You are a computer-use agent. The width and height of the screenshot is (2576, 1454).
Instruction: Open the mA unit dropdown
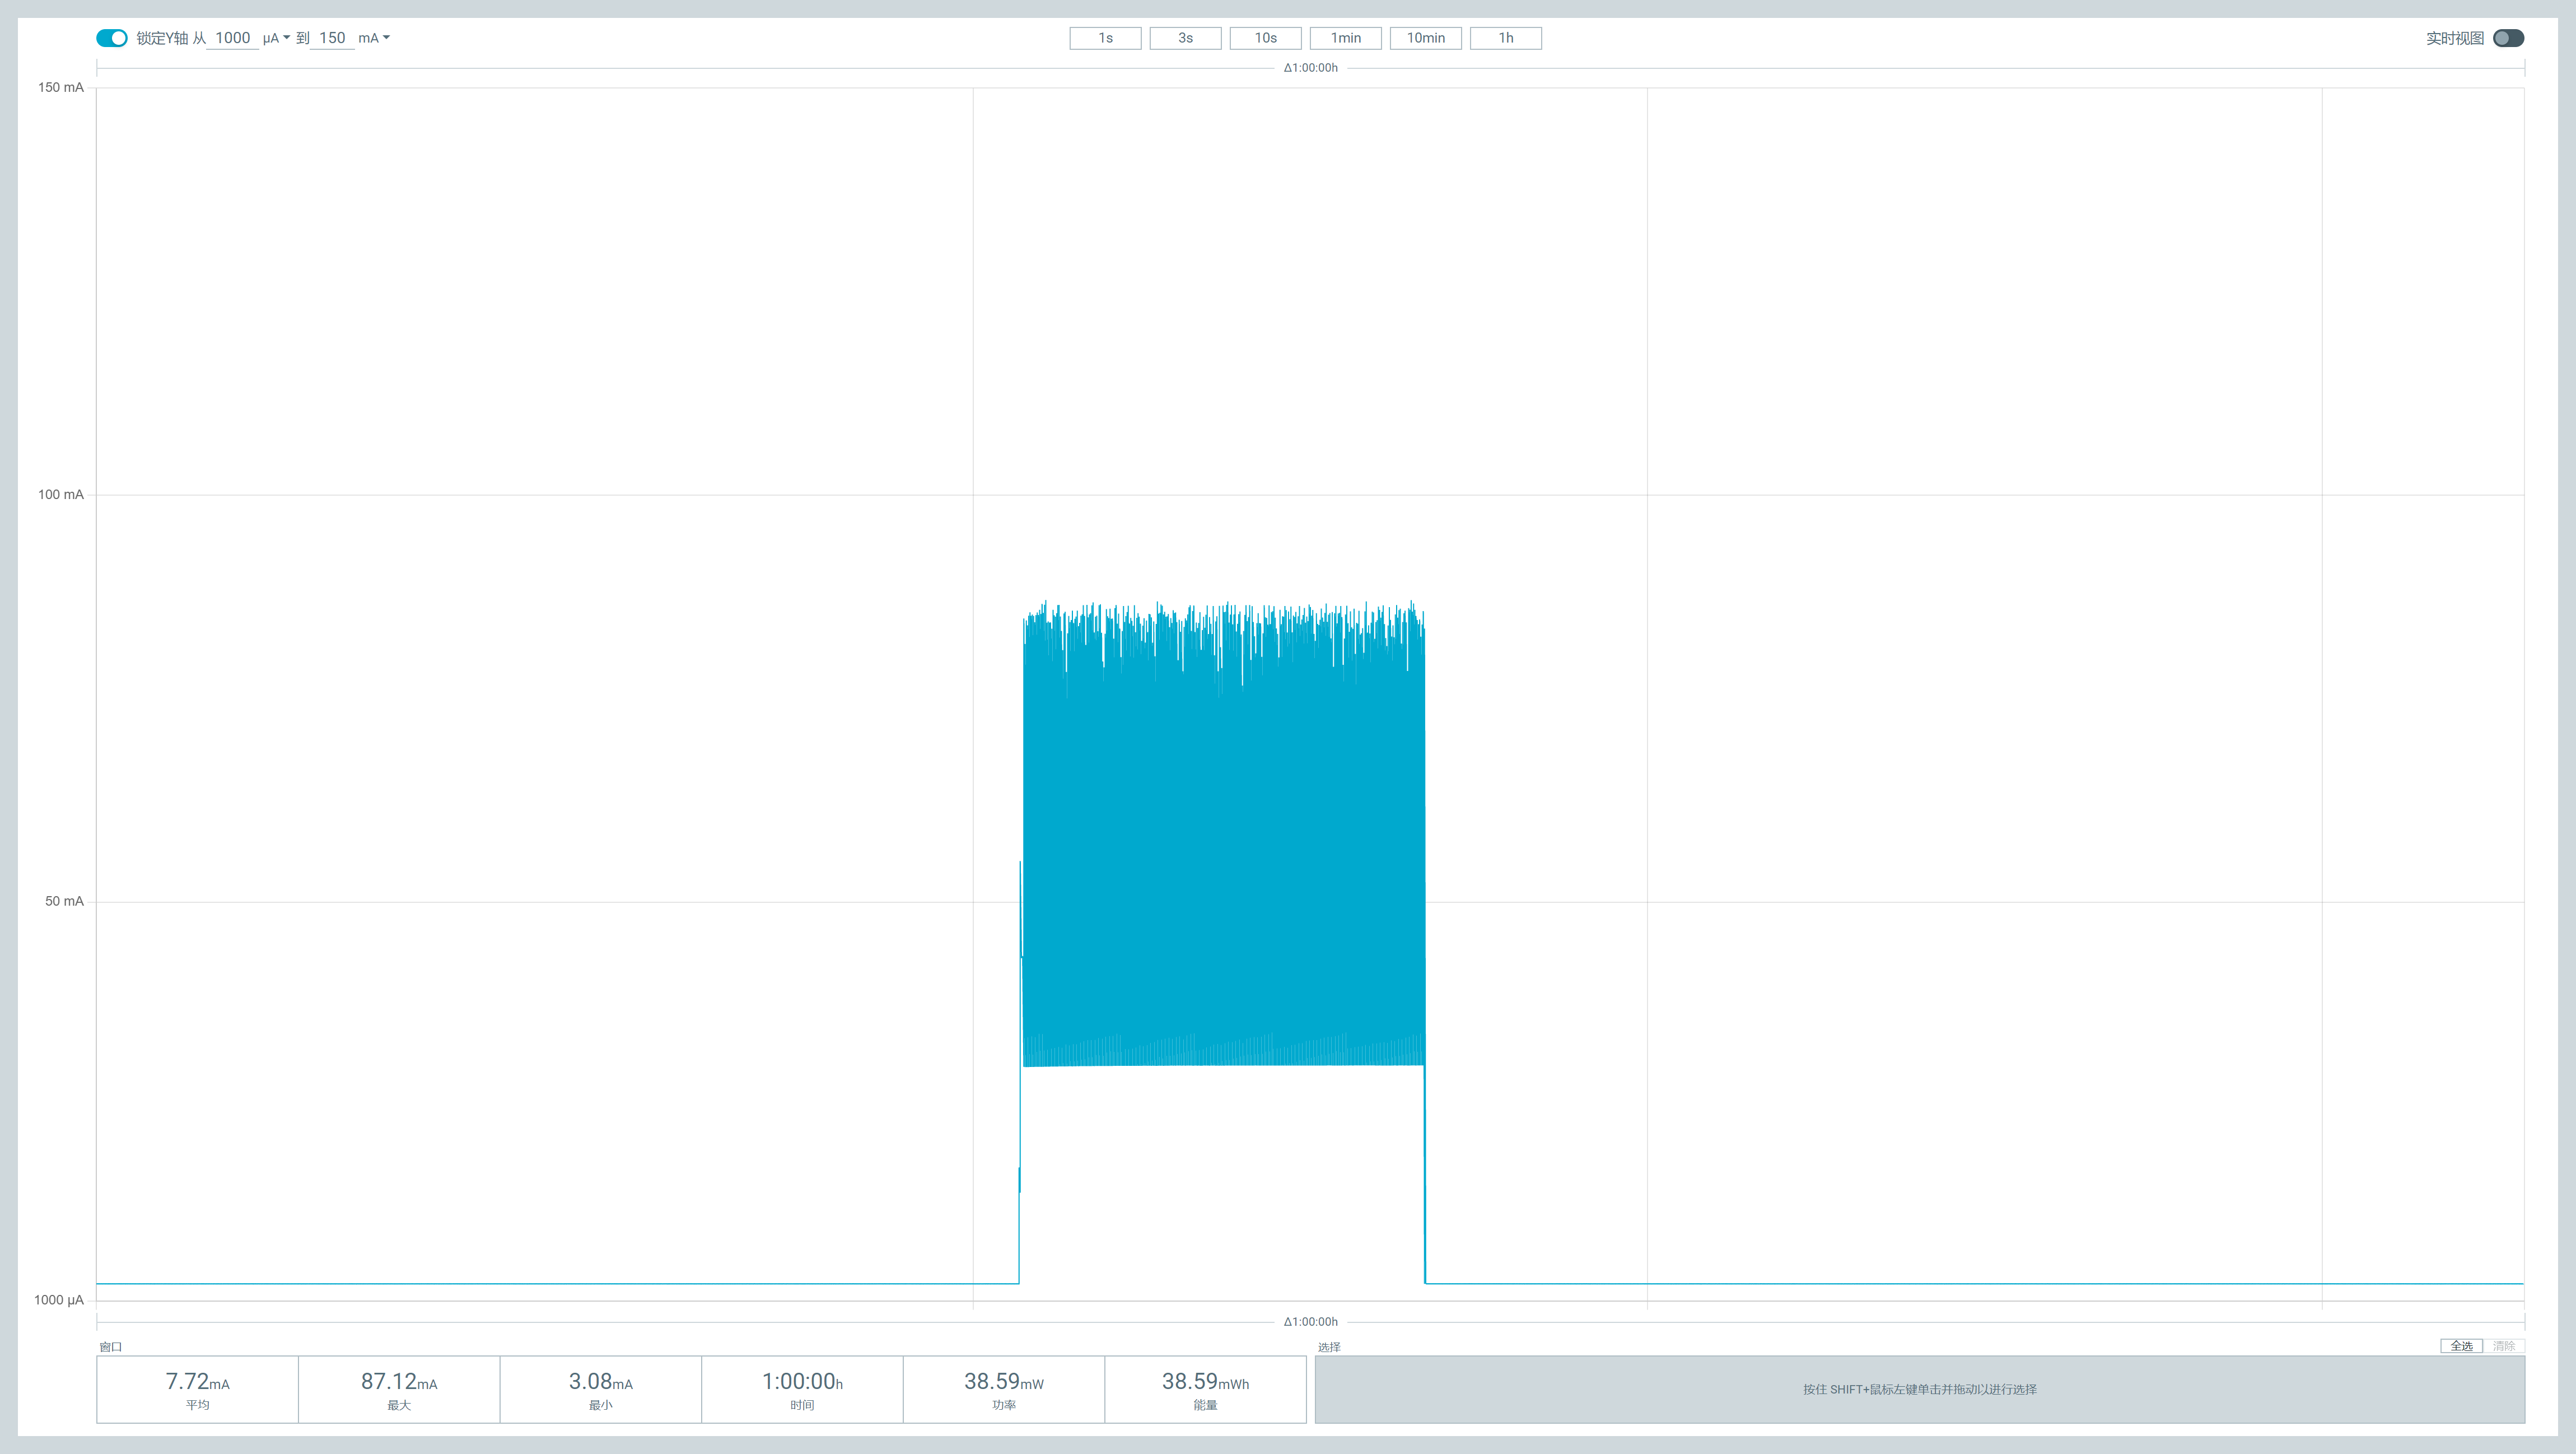(374, 38)
